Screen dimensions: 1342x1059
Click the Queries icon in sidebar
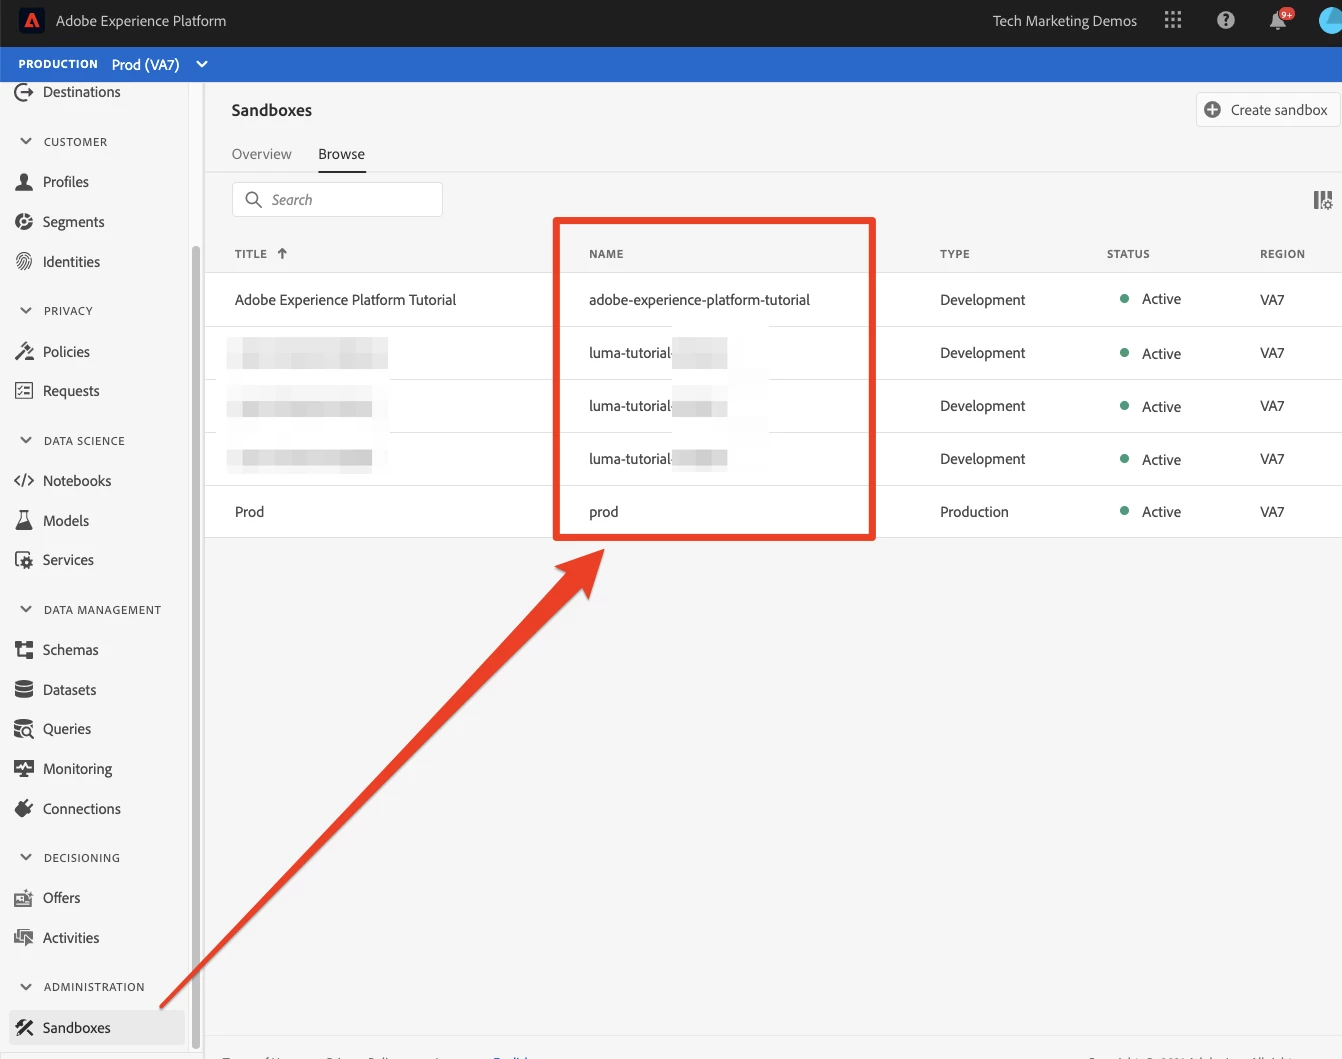(24, 729)
